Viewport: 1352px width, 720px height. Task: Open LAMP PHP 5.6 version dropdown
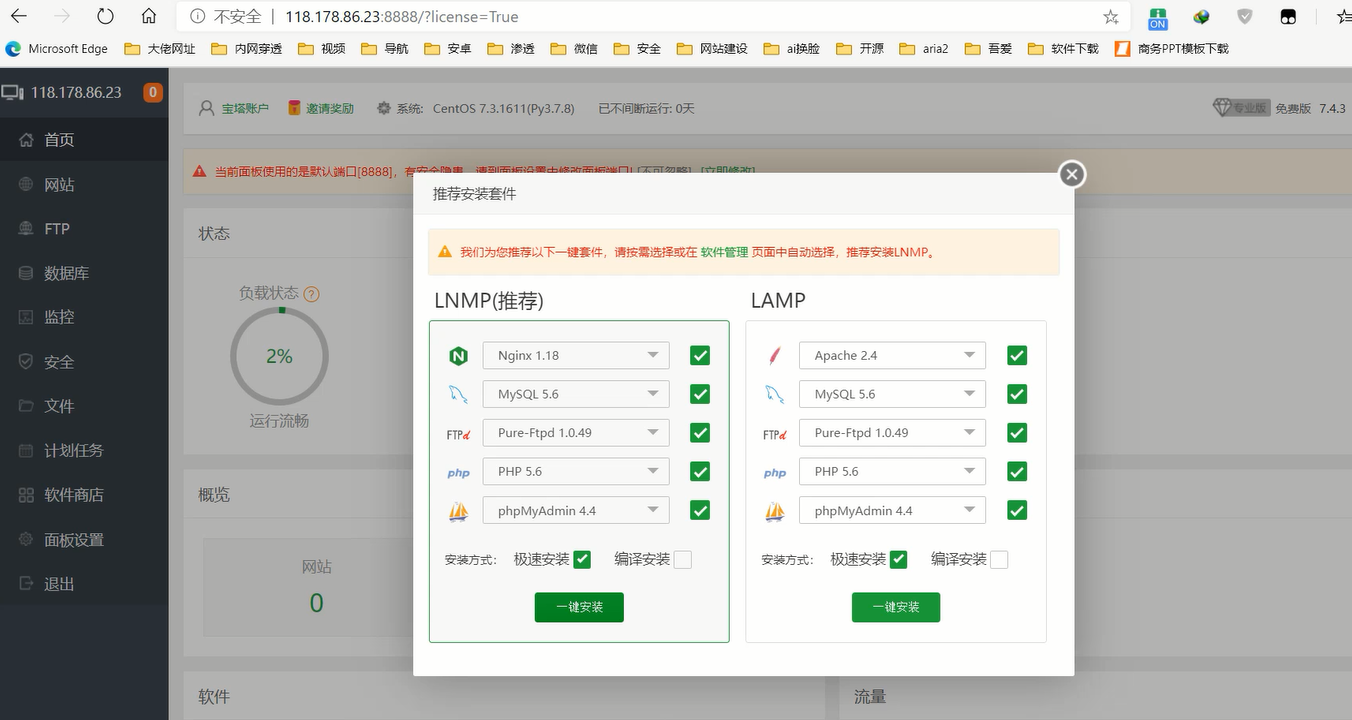[x=892, y=471]
